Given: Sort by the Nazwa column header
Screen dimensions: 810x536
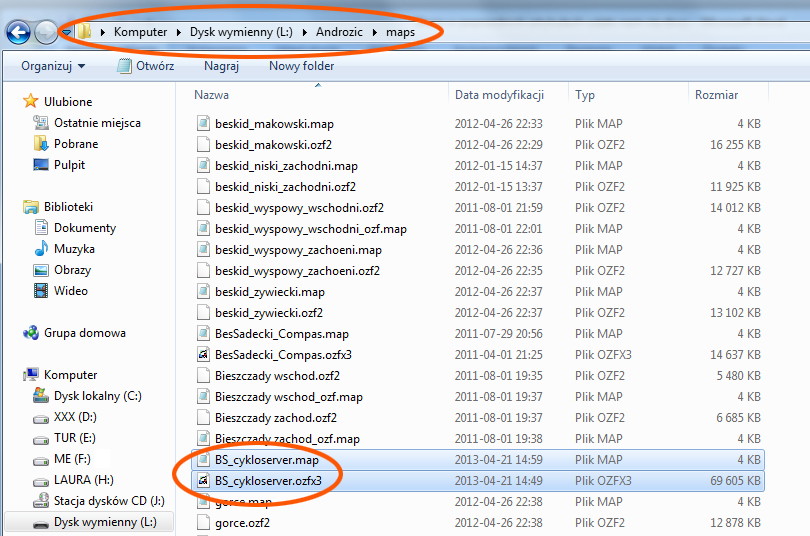Looking at the screenshot, I should [211, 95].
